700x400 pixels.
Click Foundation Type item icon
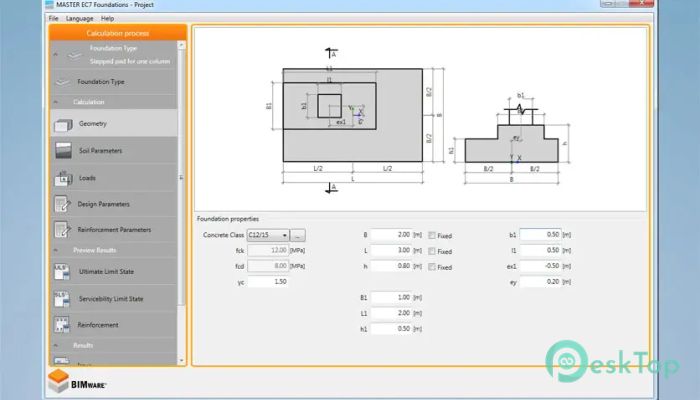63,82
